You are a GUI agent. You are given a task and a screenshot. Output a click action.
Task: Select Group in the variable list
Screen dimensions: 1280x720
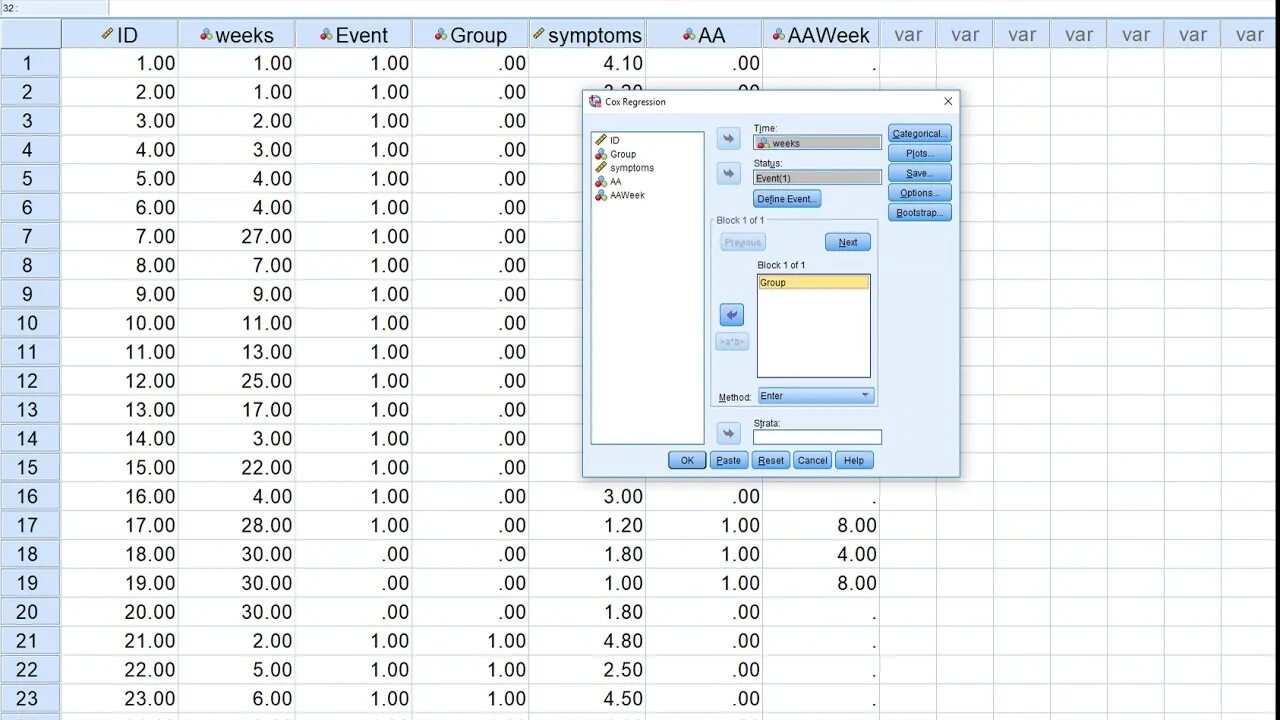(x=615, y=154)
